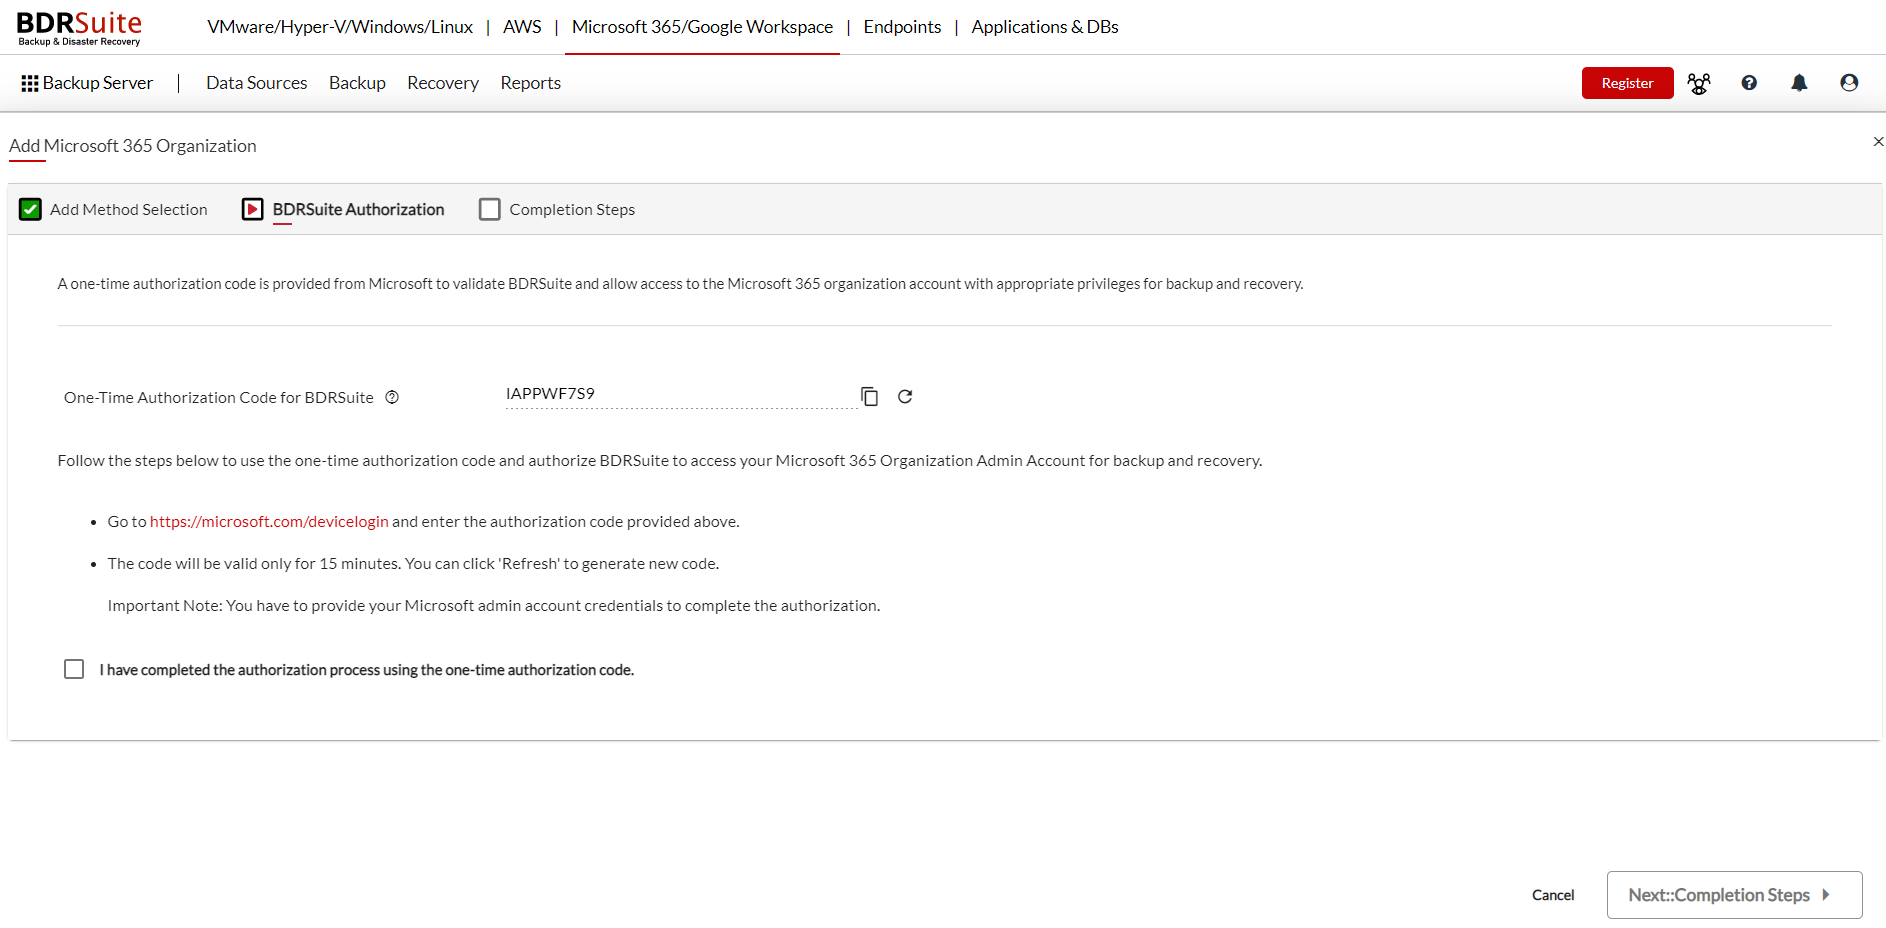Click 'I have completed the authorization process' label
Viewport: 1886px width, 928px height.
[366, 670]
